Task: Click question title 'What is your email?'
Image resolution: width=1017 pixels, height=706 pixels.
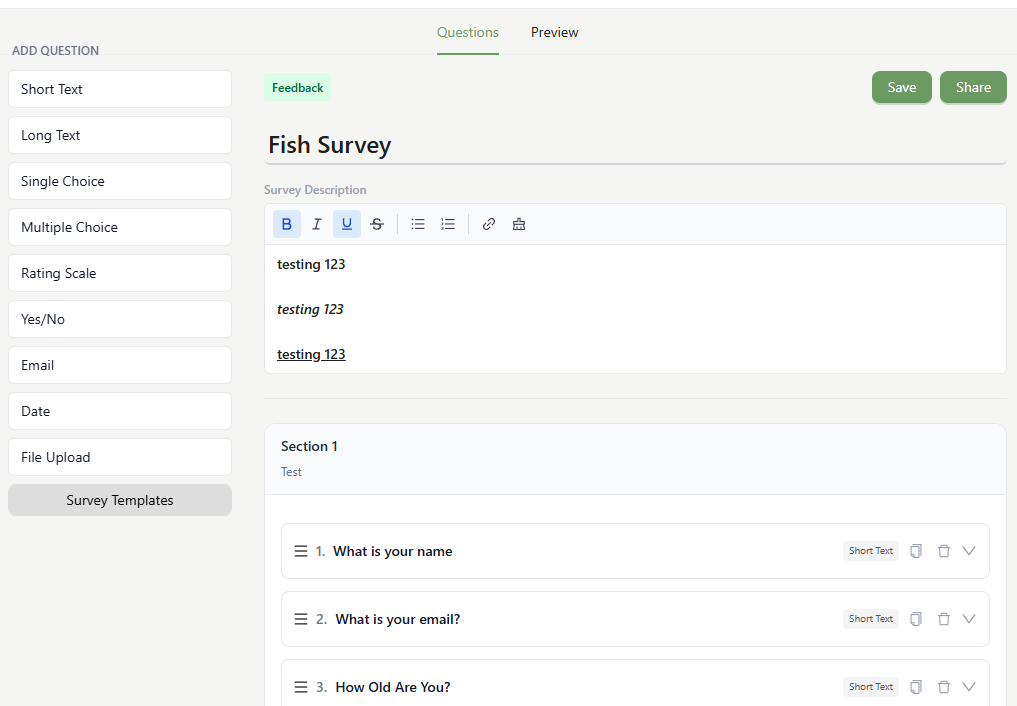Action: (398, 620)
